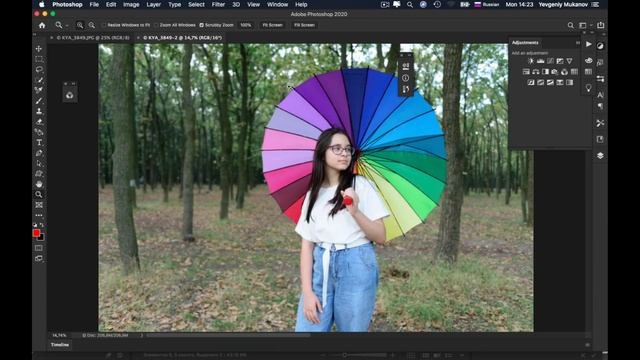640x360 pixels.
Task: Open the Edit Toolbar three-dots menu
Action: (39, 215)
